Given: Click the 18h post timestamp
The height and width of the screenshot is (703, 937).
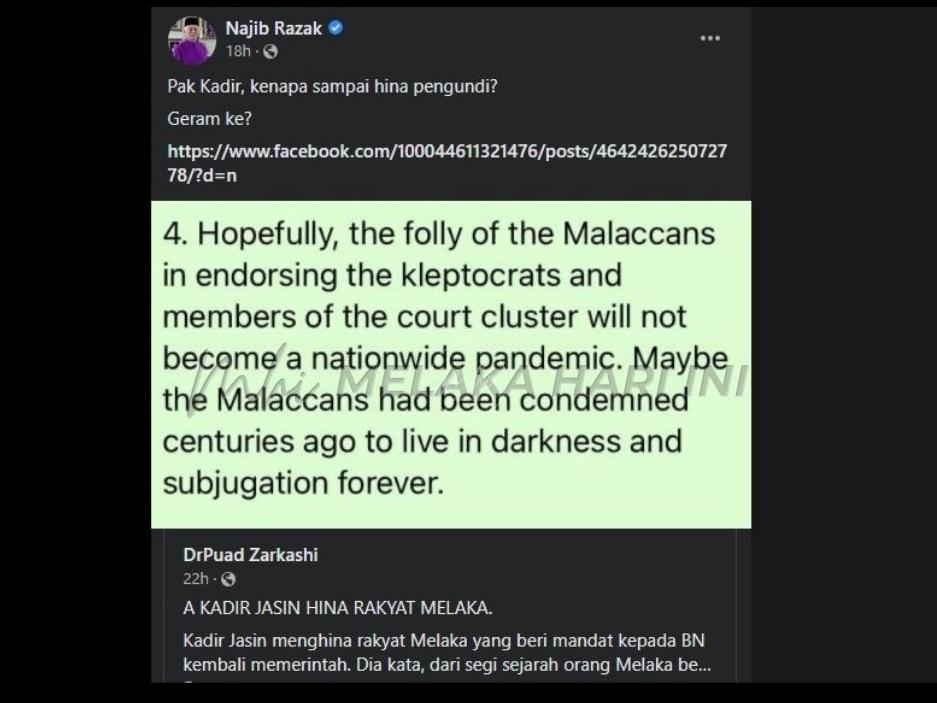Looking at the screenshot, I should pyautogui.click(x=238, y=51).
